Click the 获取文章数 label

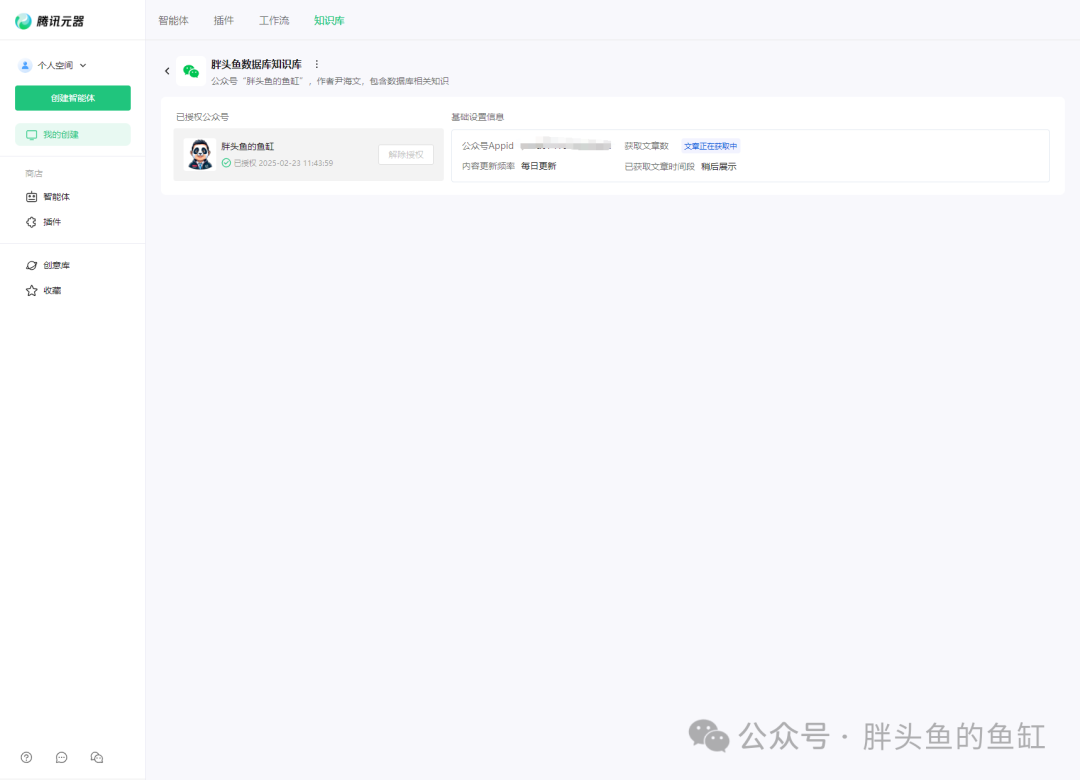click(x=646, y=146)
